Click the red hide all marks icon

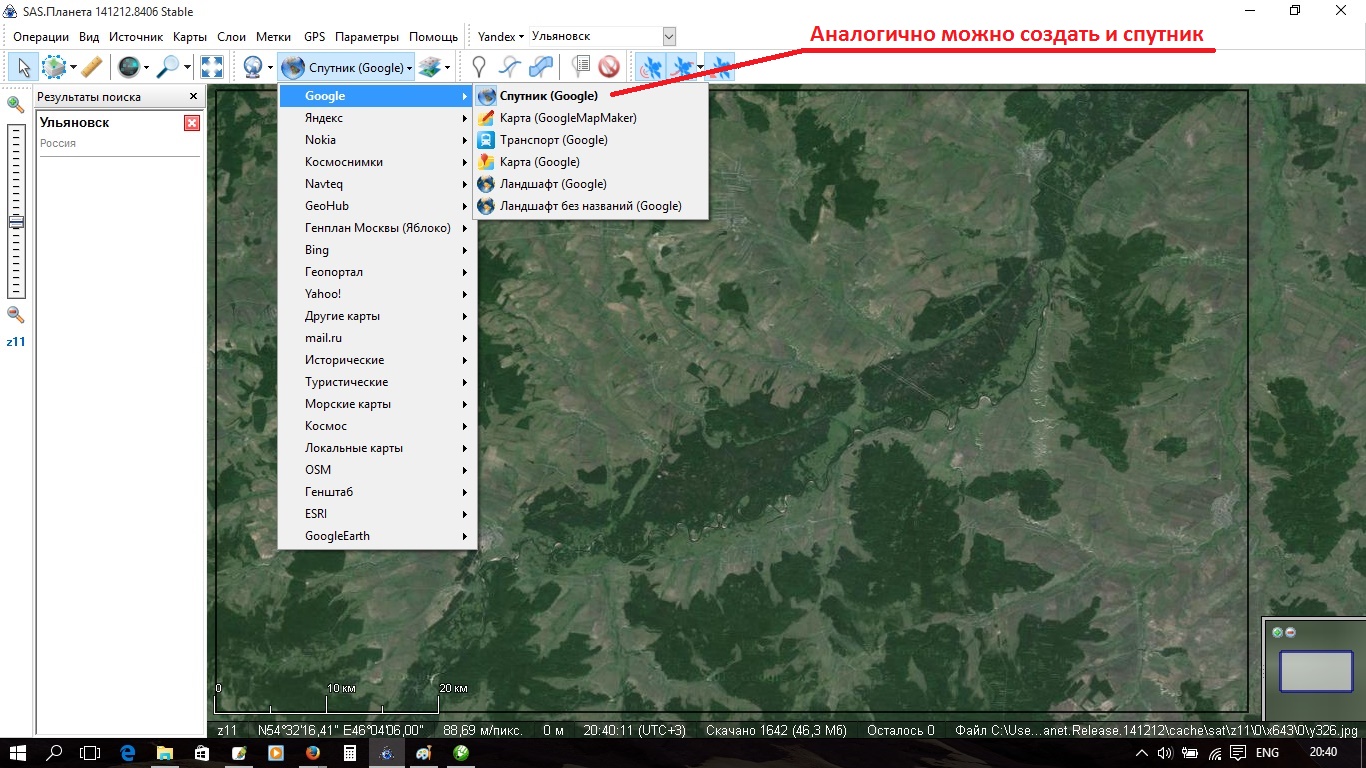click(609, 67)
